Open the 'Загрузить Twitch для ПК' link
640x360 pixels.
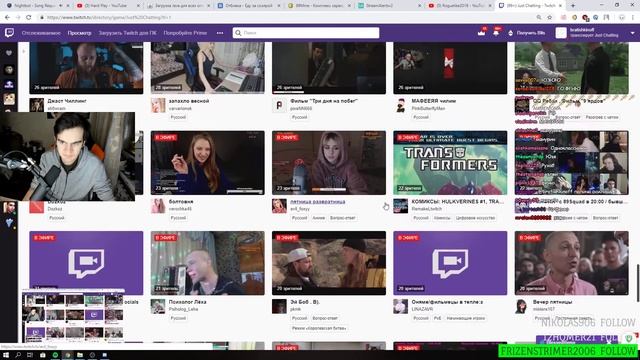(x=127, y=33)
